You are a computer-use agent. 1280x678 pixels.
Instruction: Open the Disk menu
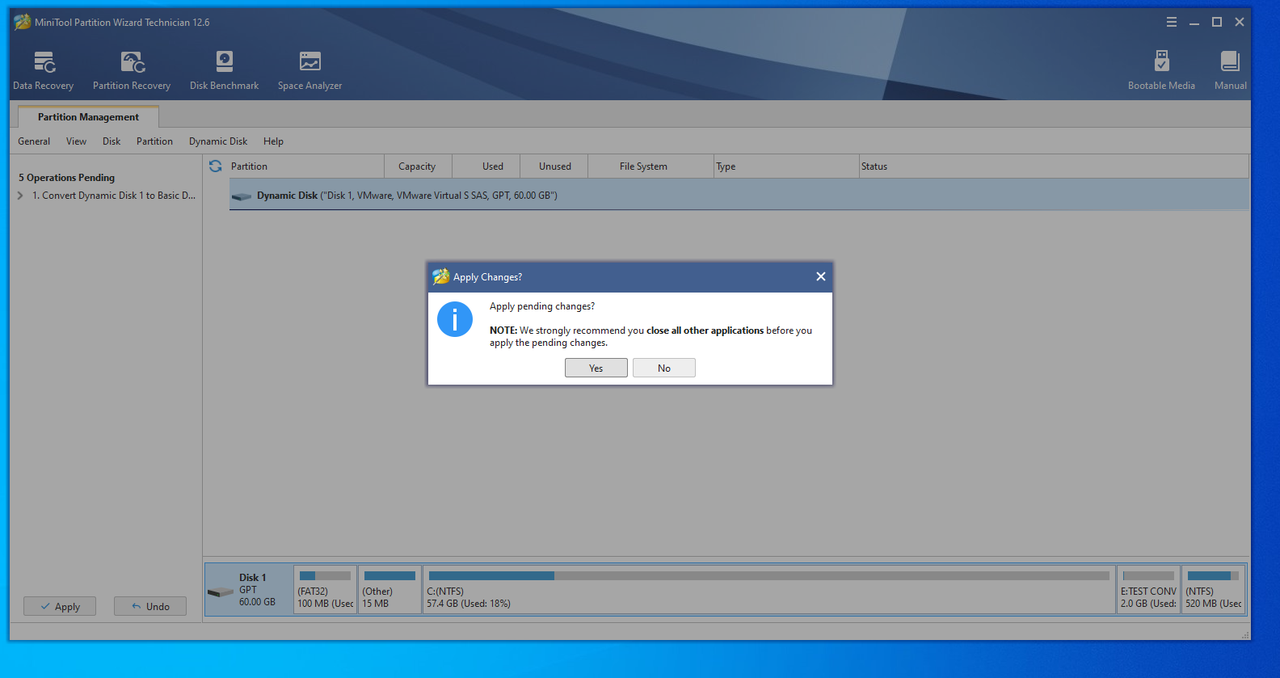pos(111,141)
